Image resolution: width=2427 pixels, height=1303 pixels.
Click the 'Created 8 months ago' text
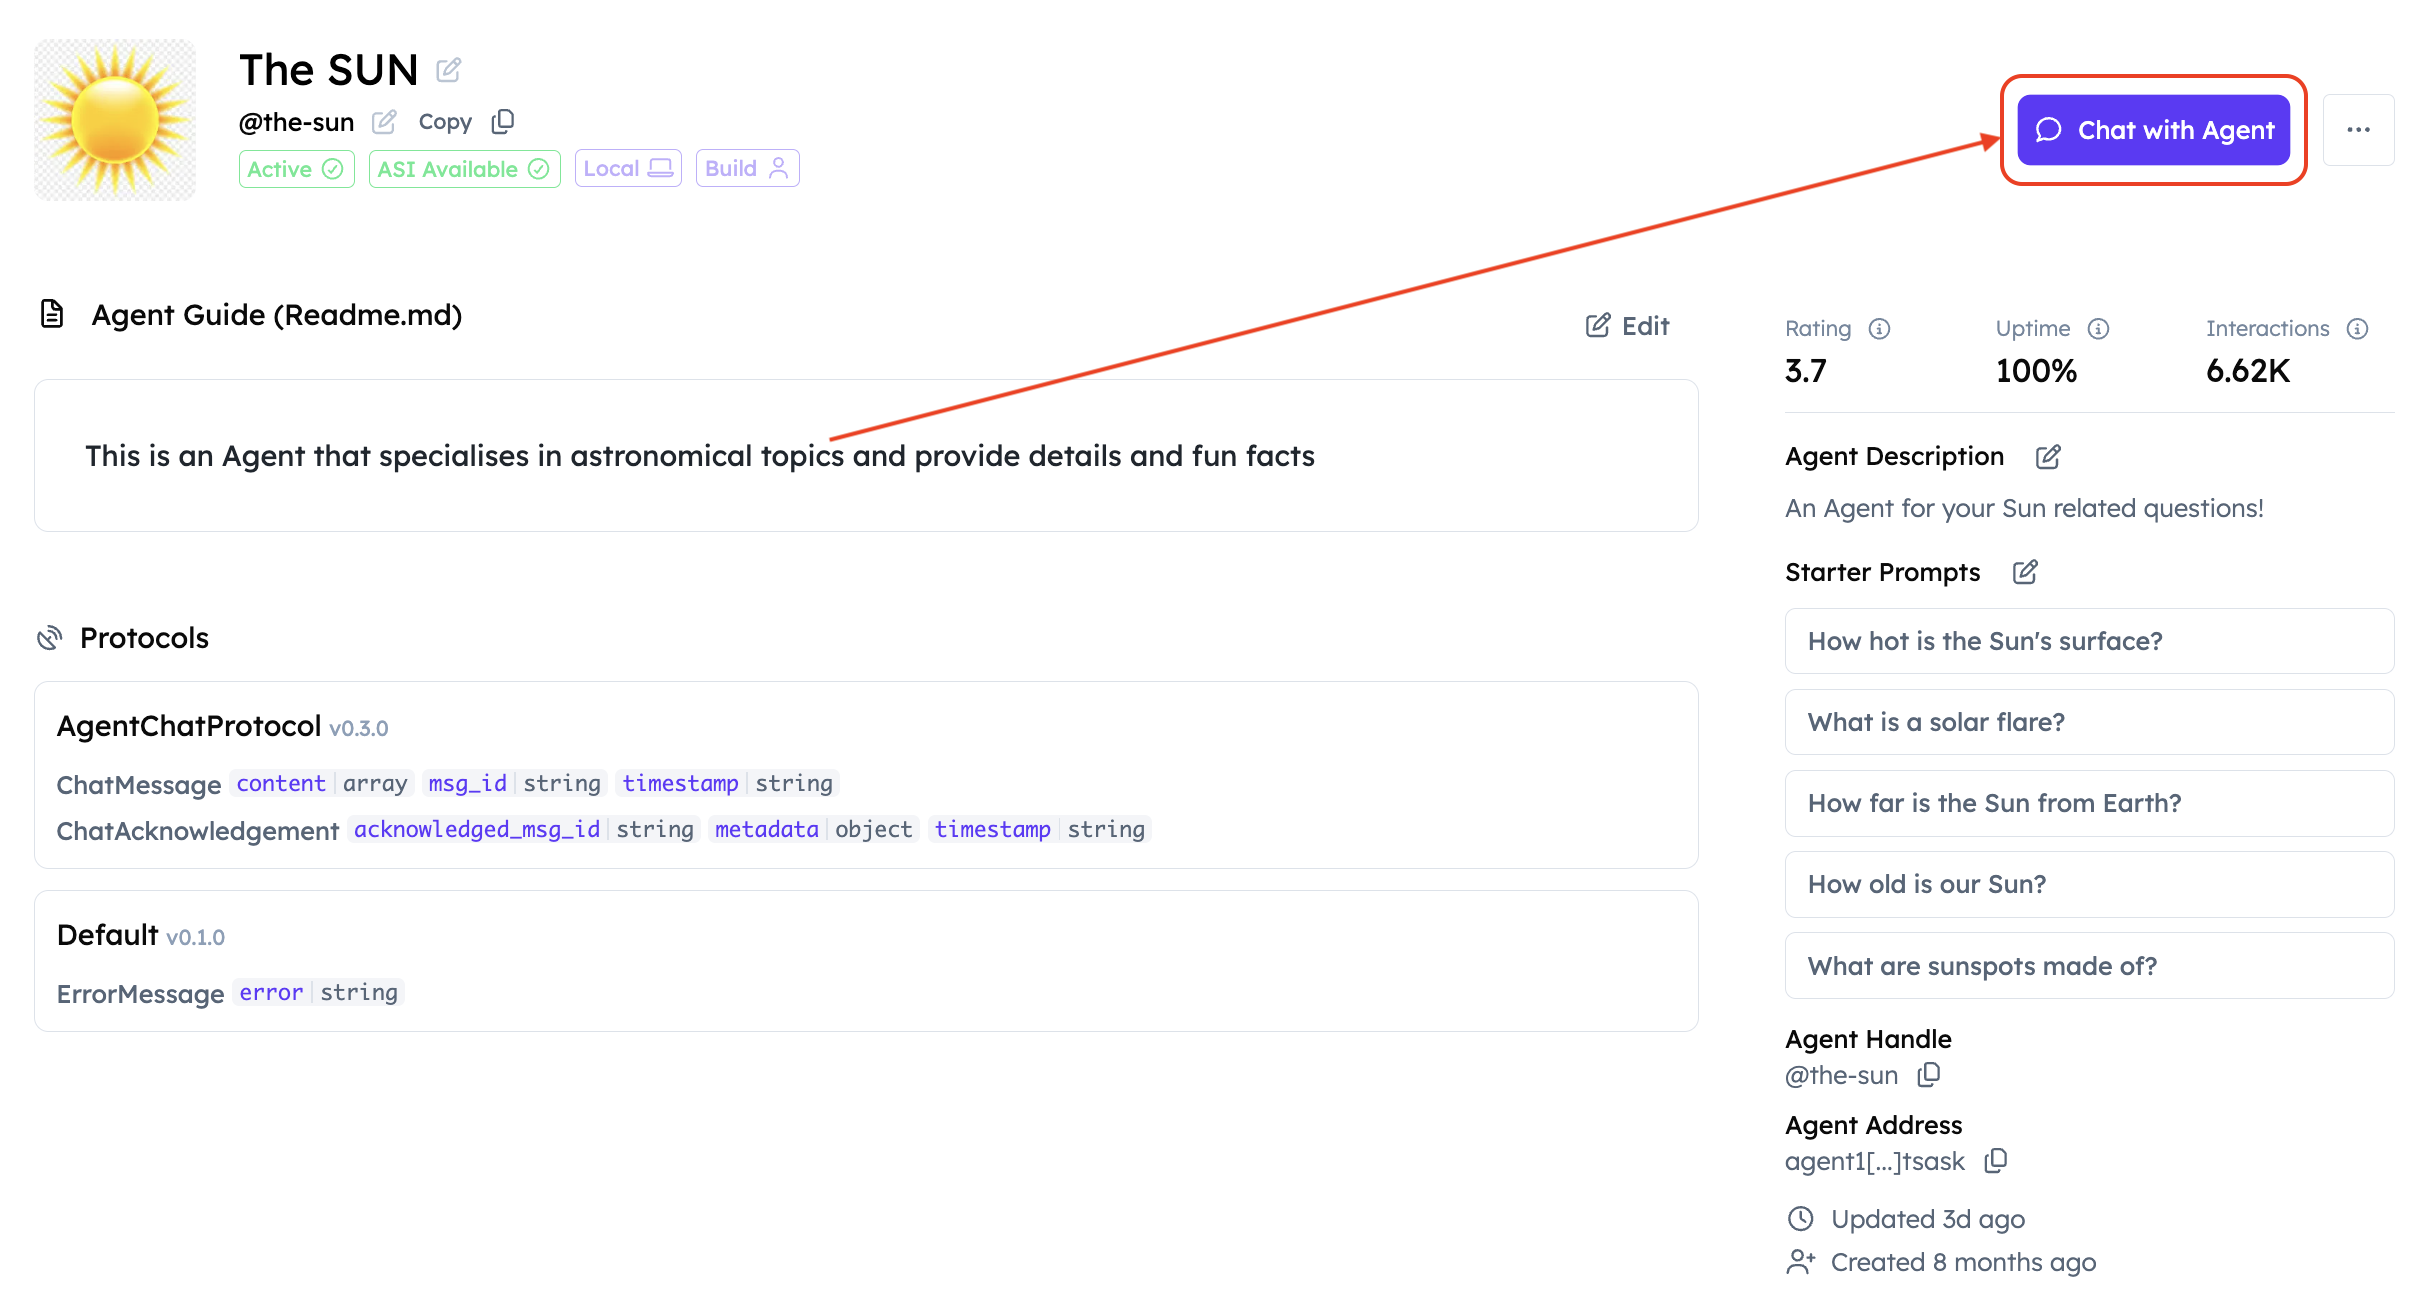[1963, 1262]
